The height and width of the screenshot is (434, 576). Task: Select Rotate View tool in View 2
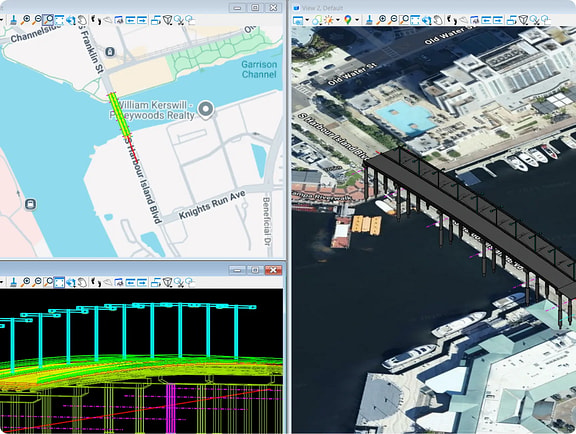click(426, 20)
